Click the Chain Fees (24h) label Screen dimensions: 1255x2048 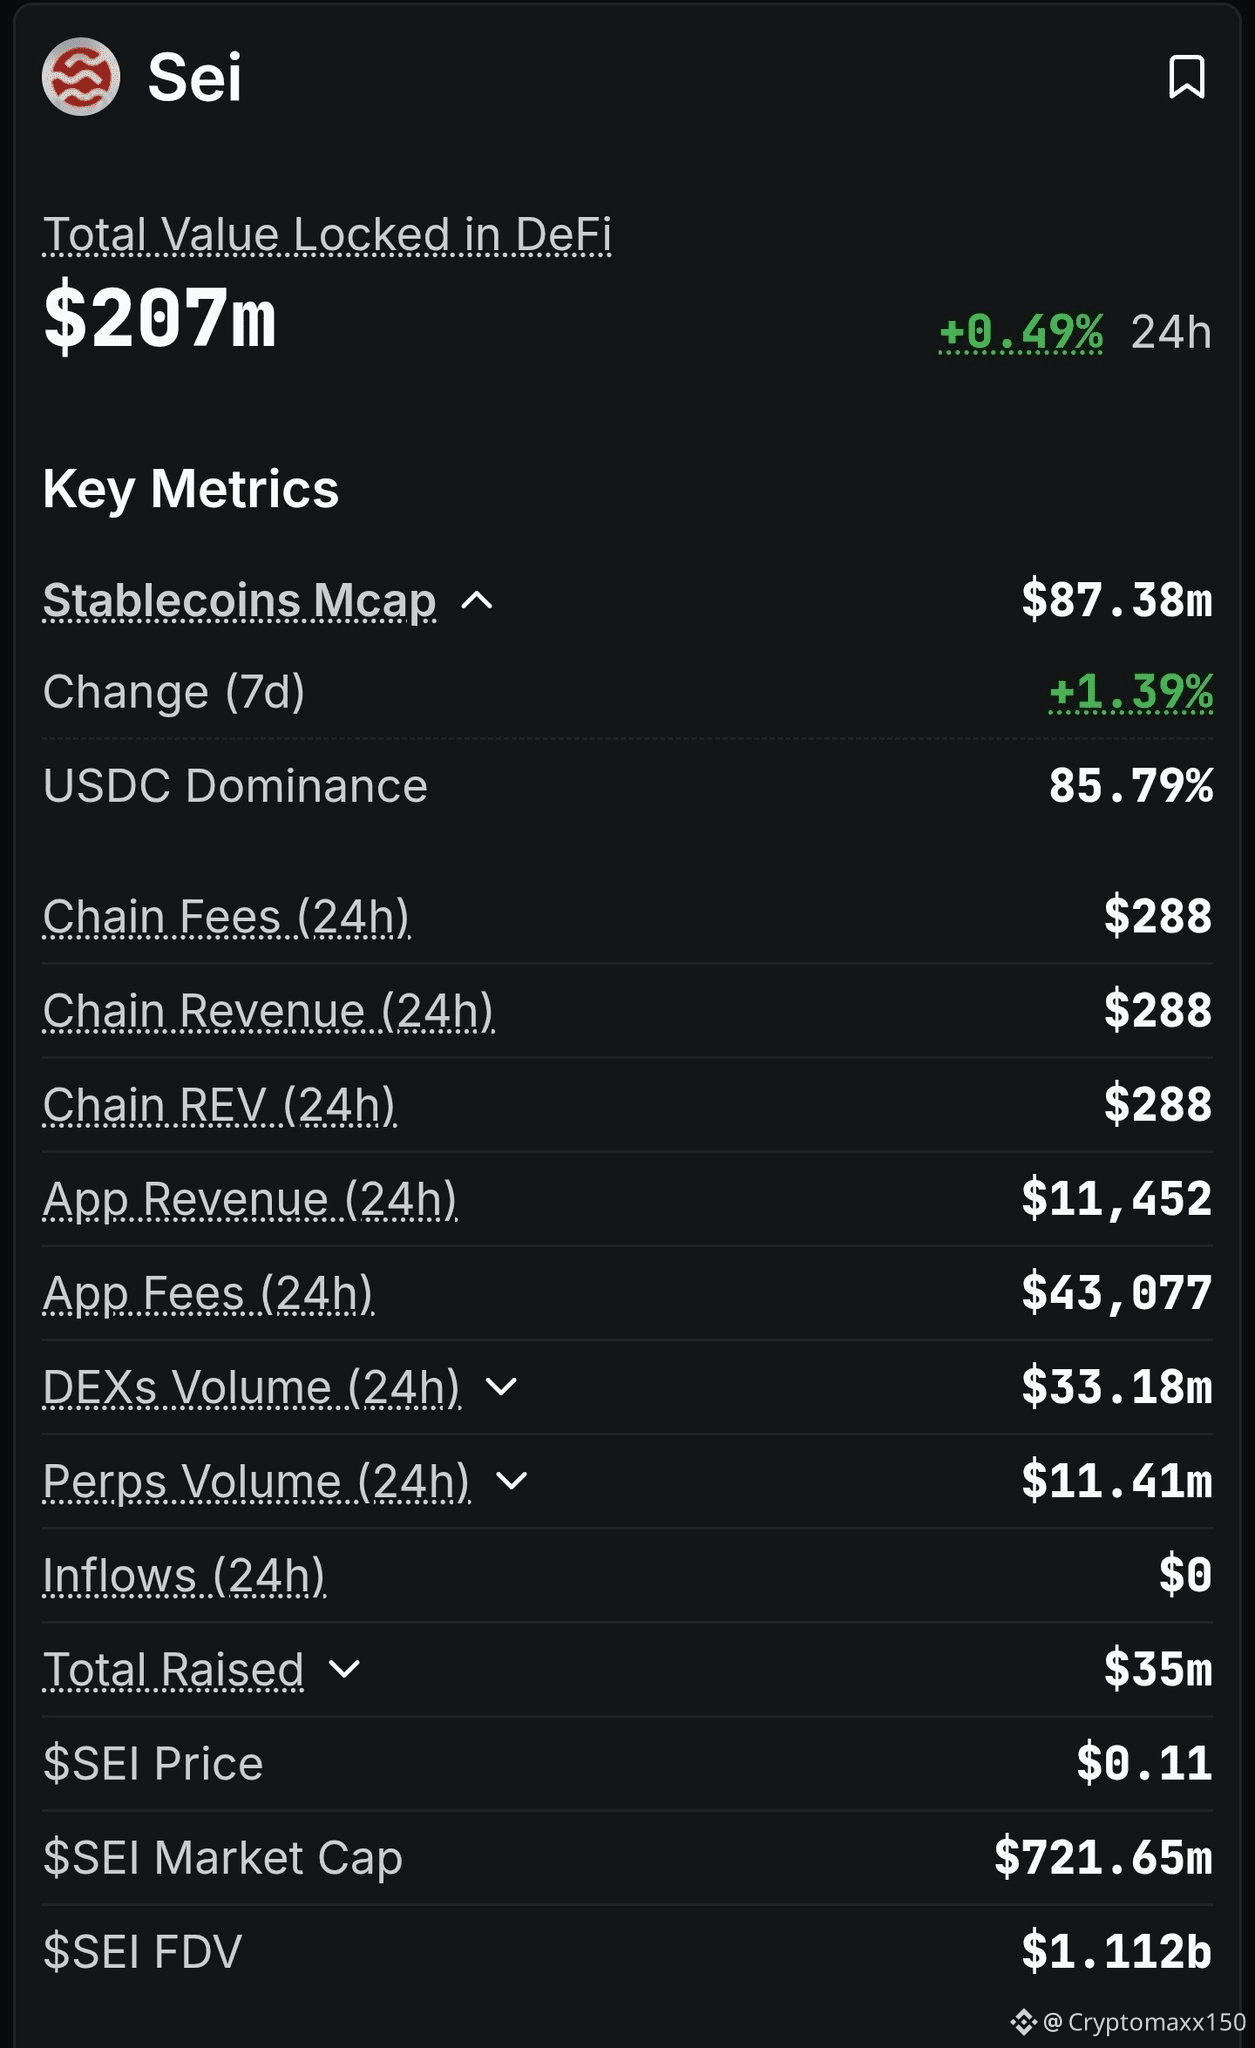[227, 917]
